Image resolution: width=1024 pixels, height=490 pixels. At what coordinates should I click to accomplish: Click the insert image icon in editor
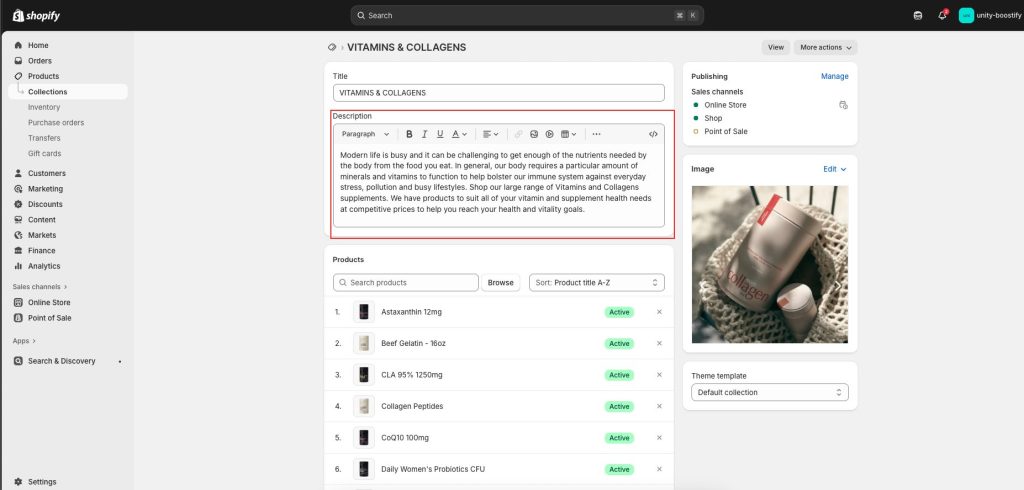click(x=534, y=134)
